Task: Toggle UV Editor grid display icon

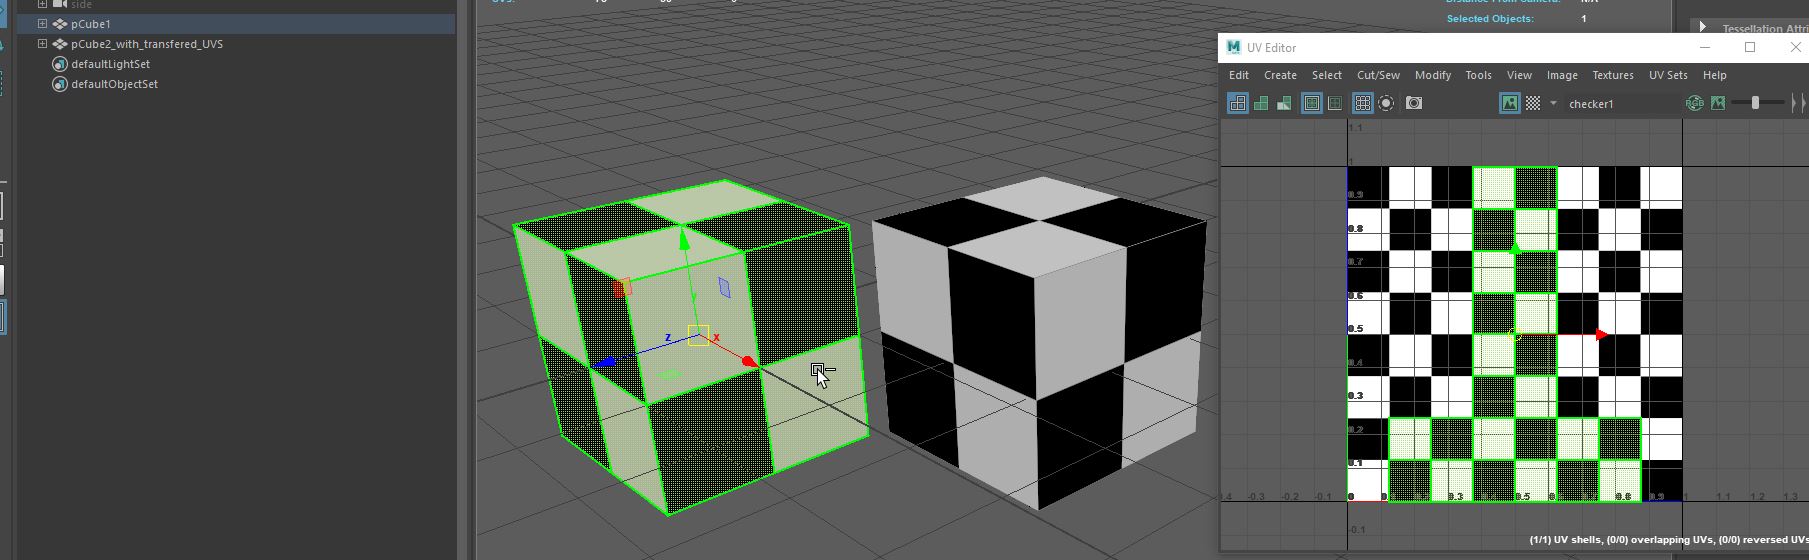Action: point(1363,103)
